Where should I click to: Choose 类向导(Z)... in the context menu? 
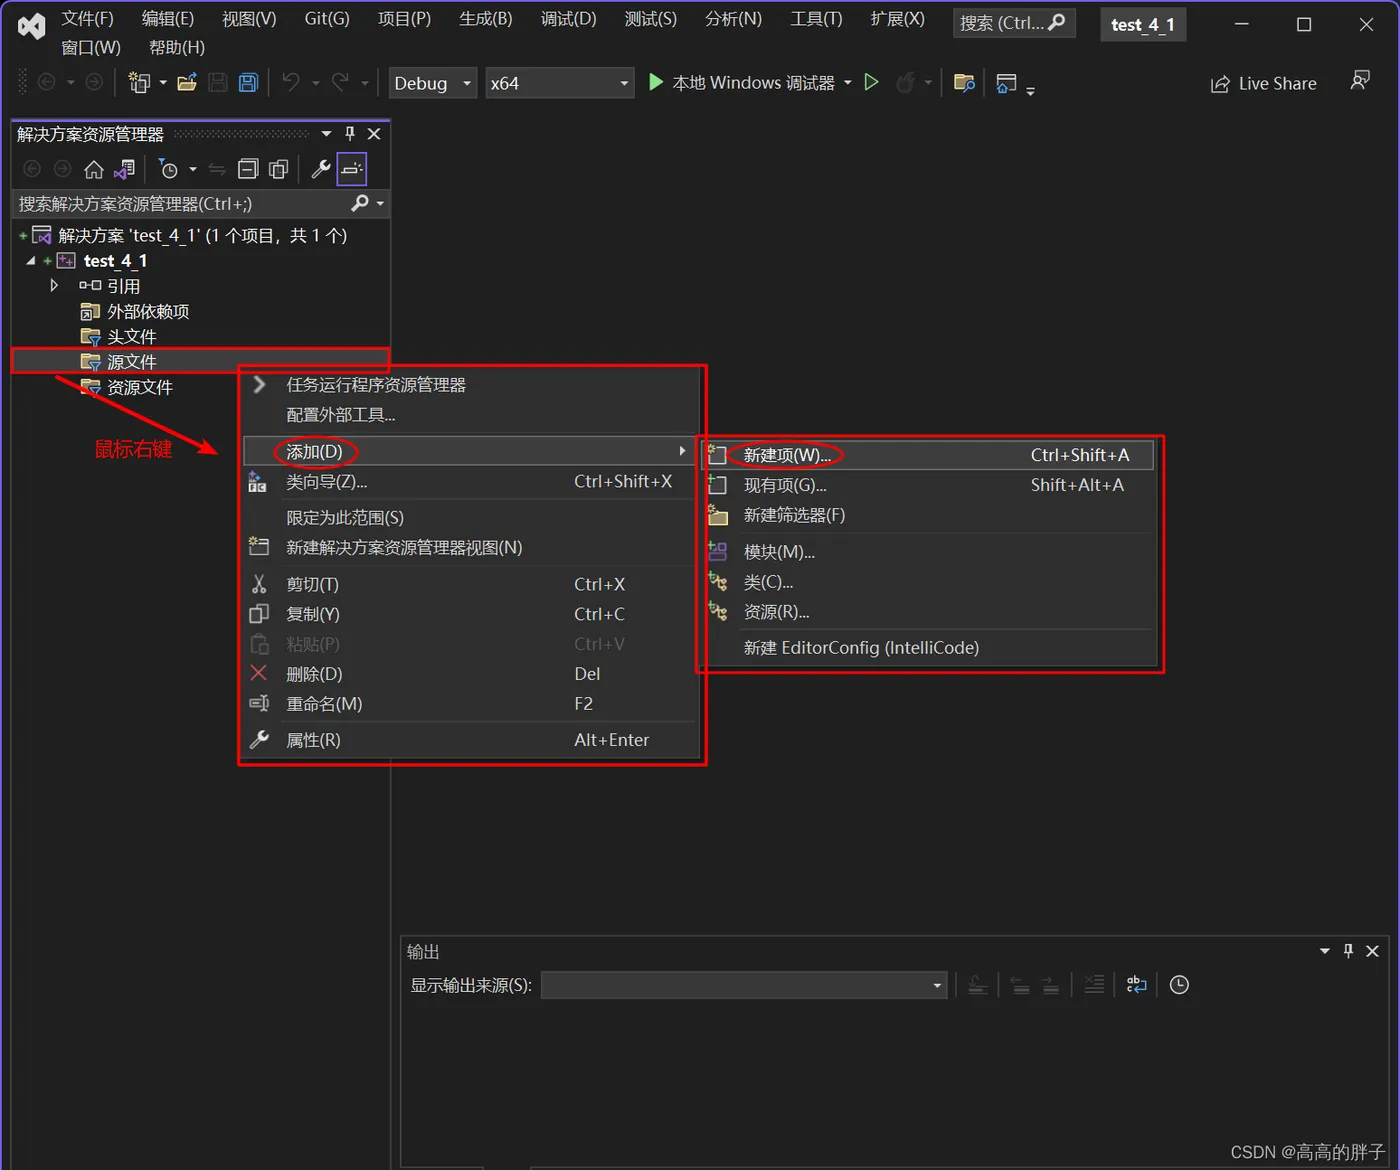click(469, 482)
